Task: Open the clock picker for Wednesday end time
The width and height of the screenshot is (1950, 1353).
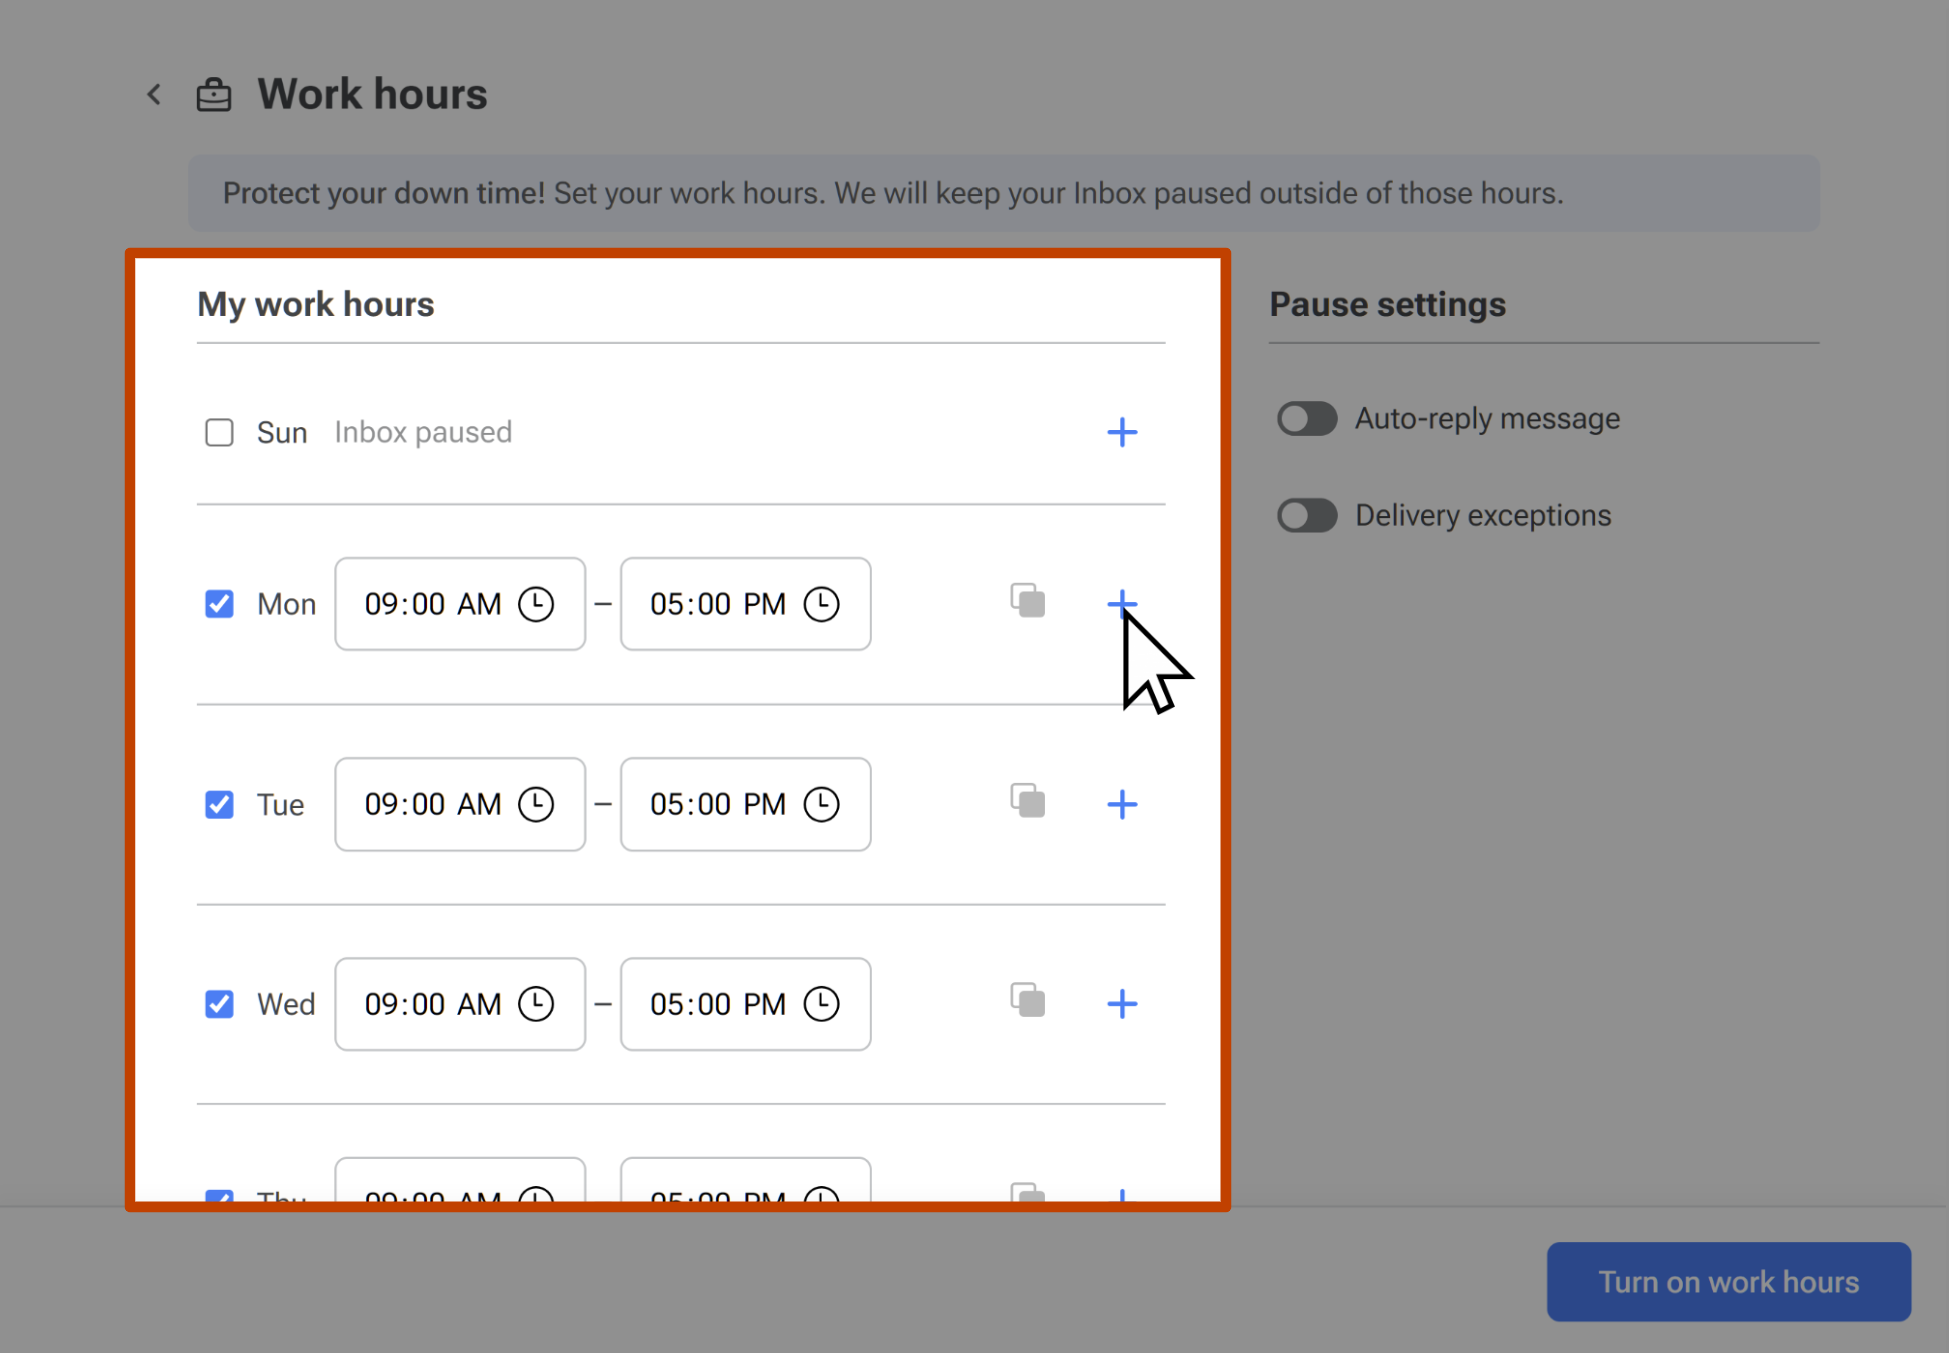Action: pyautogui.click(x=822, y=1004)
